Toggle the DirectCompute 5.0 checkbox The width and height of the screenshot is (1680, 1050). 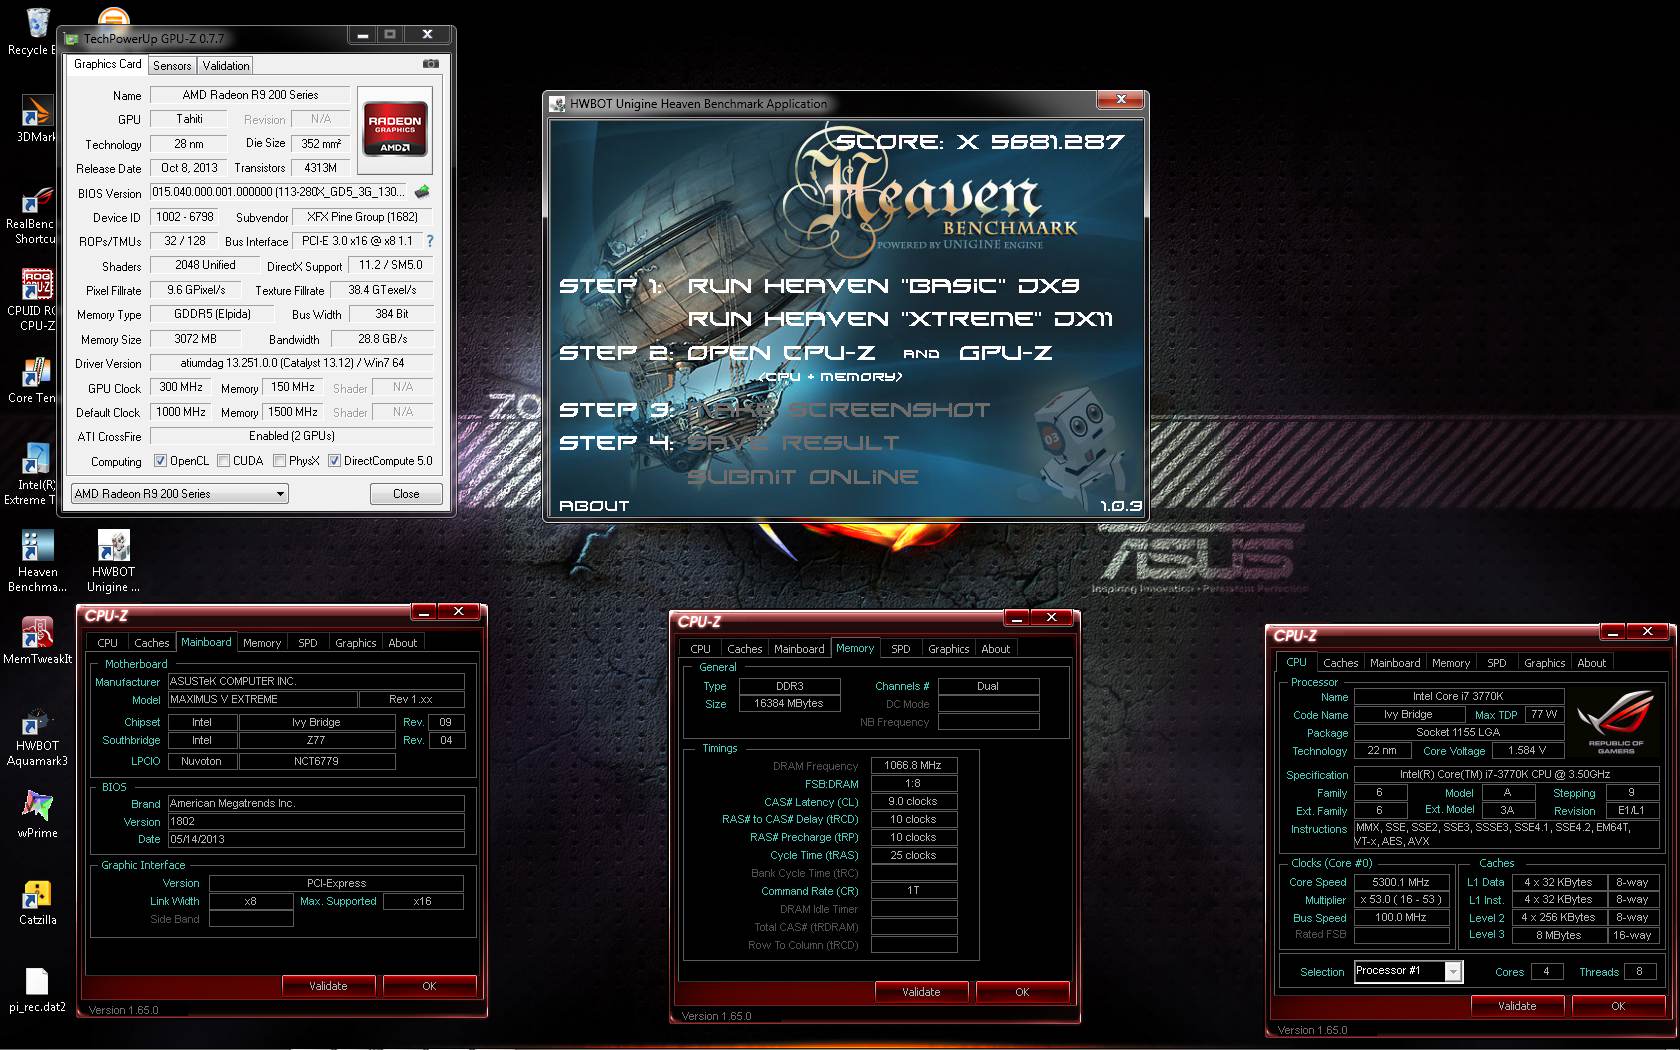tap(335, 461)
